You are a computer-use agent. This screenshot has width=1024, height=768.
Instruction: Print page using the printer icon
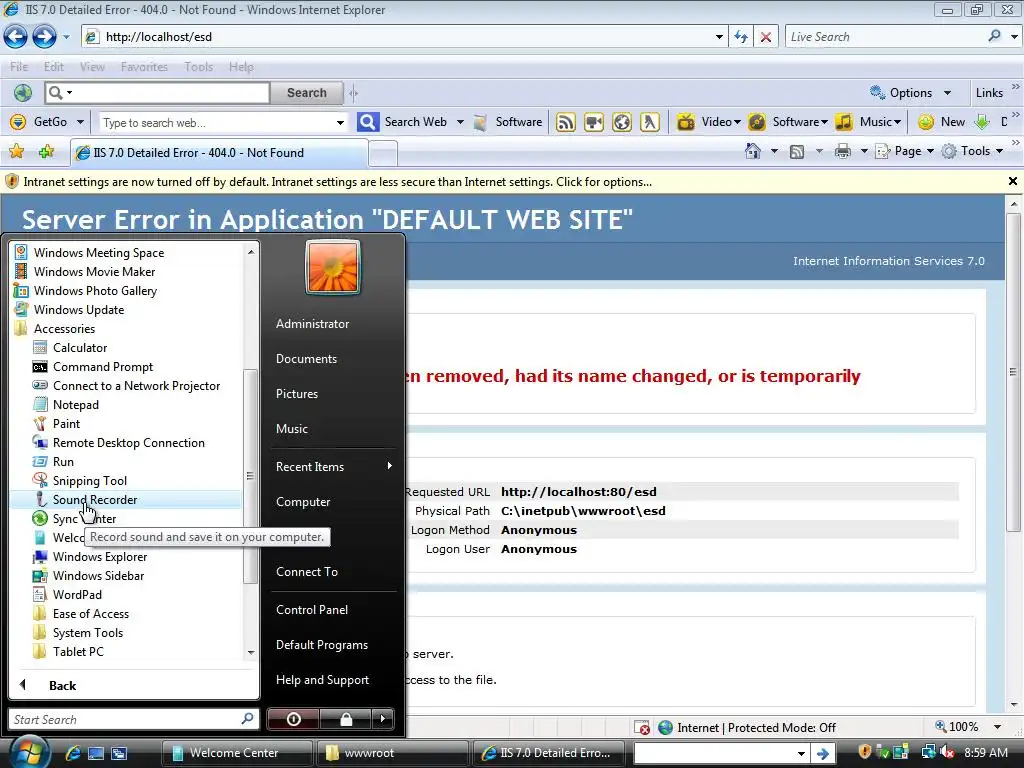[843, 152]
